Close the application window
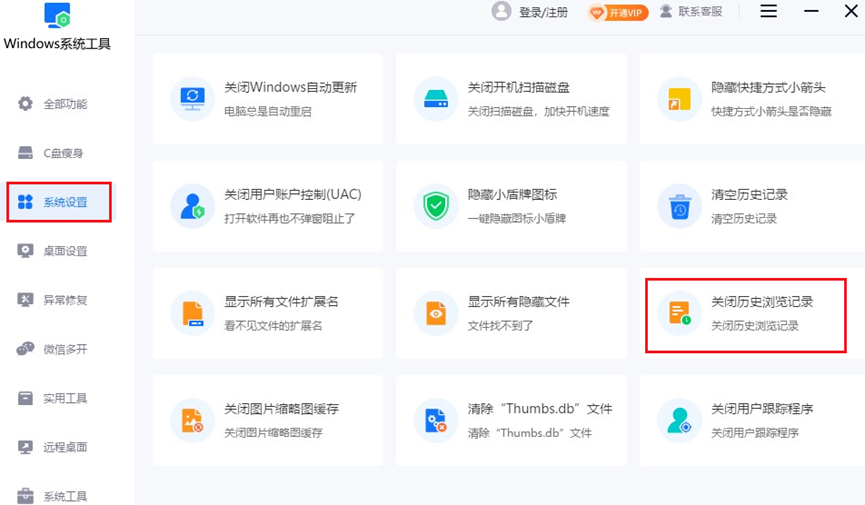The width and height of the screenshot is (865, 505). pos(851,11)
